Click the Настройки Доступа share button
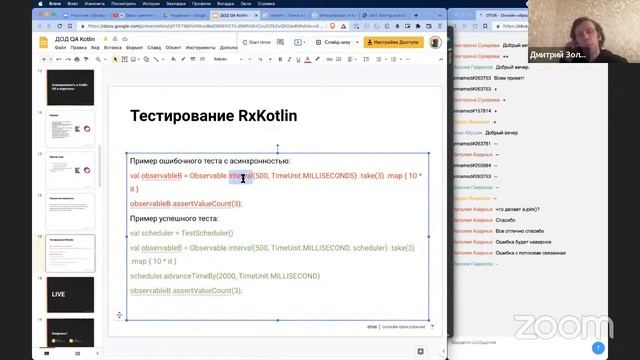Screen dimensions: 640x360 point(393,42)
